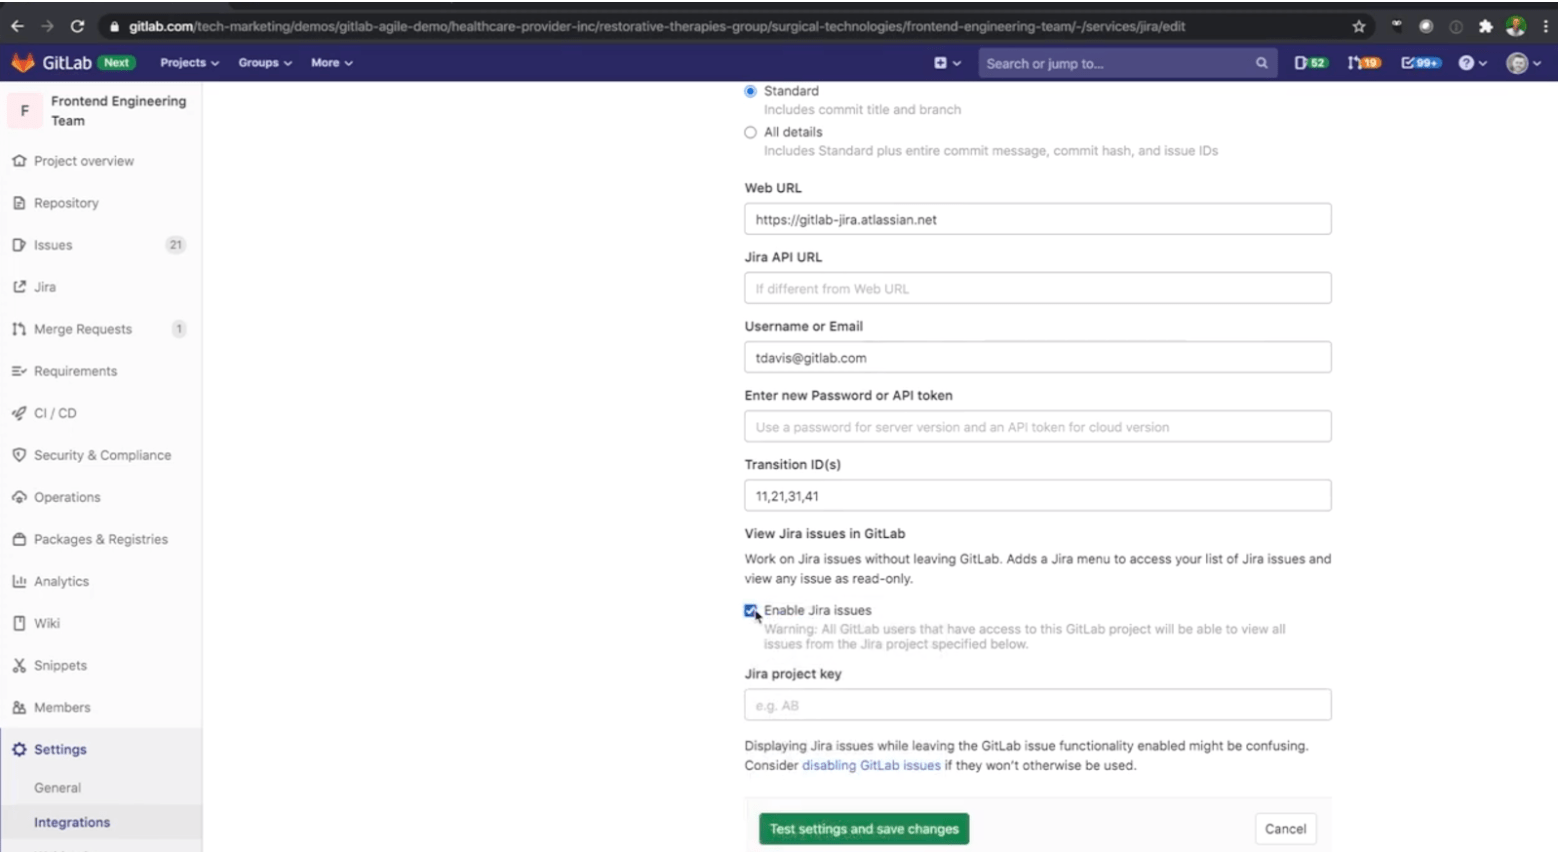Open the Jira menu in the sidebar

44,287
